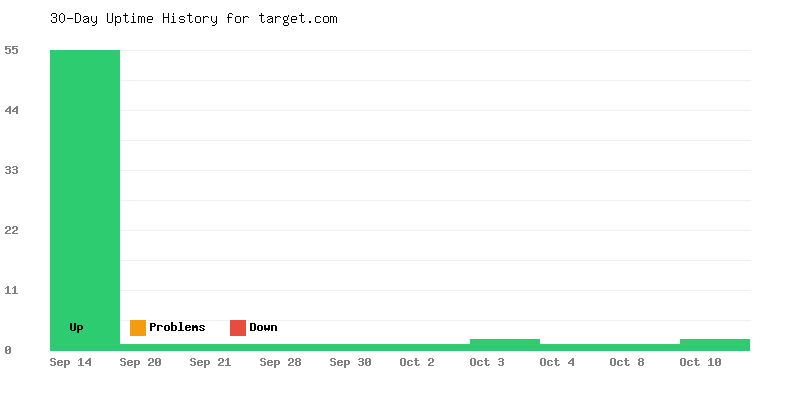Toggle the Up series legend label
800x400 pixels.
(76, 328)
